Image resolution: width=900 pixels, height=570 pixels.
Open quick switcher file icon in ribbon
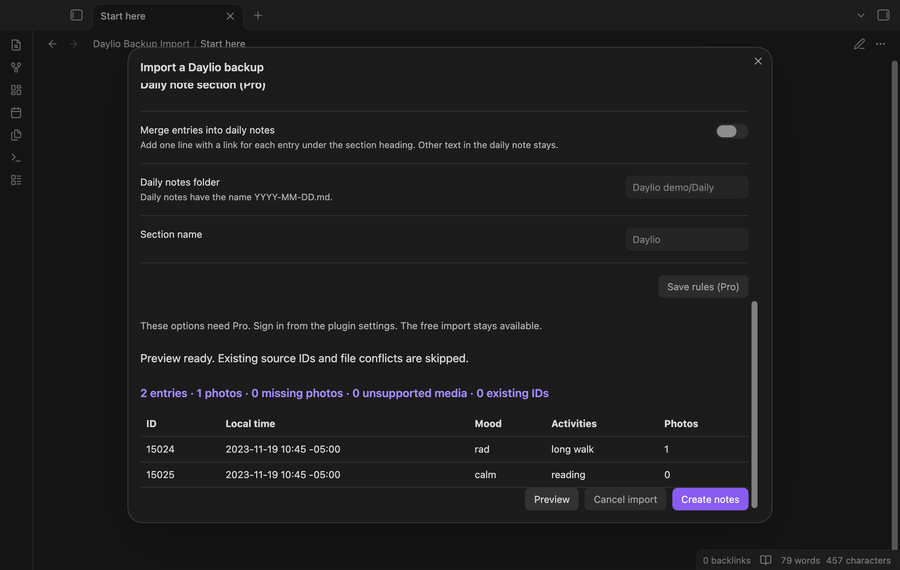point(16,45)
